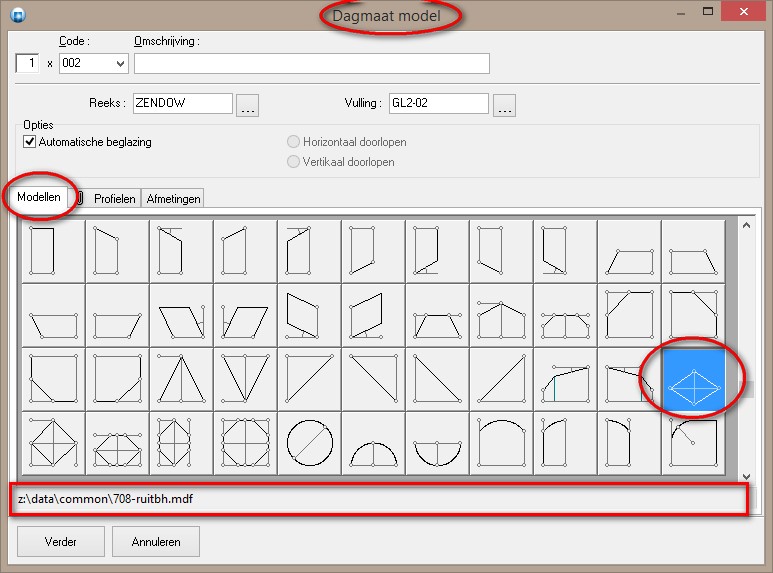The height and width of the screenshot is (573, 773).
Task: Choose the highlighted diamond shape model
Action: pos(694,379)
